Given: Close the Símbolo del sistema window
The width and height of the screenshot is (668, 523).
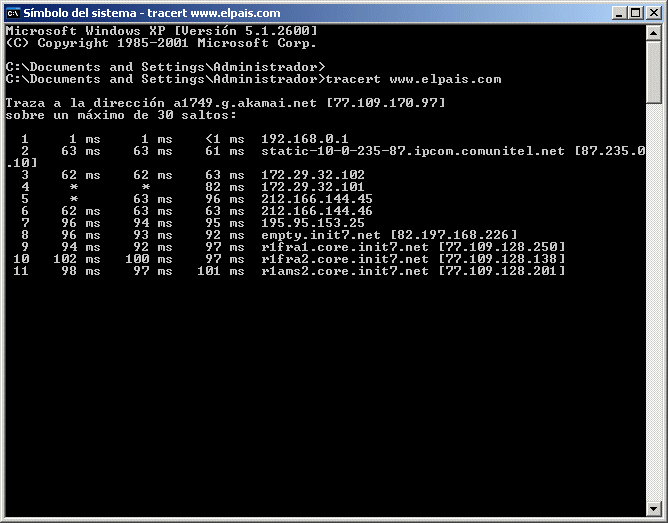Looking at the screenshot, I should click(651, 12).
